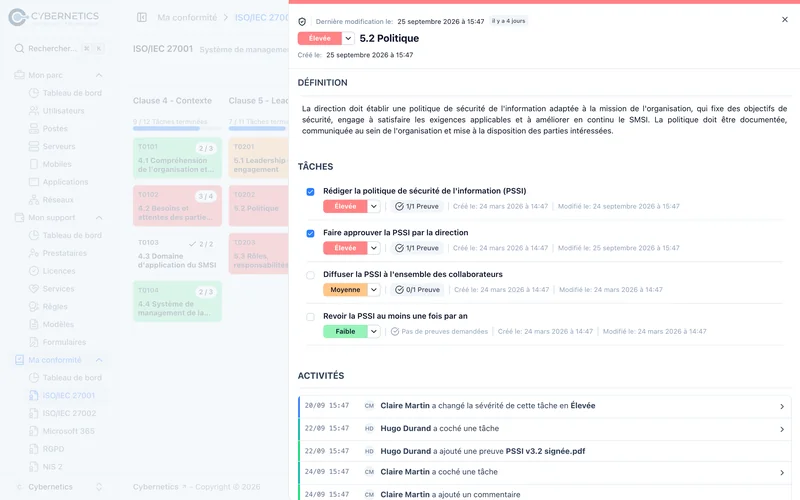This screenshot has height=500, width=800.
Task: Click the 0/1 Preuve check icon on Diffuser task
Action: [x=399, y=290]
